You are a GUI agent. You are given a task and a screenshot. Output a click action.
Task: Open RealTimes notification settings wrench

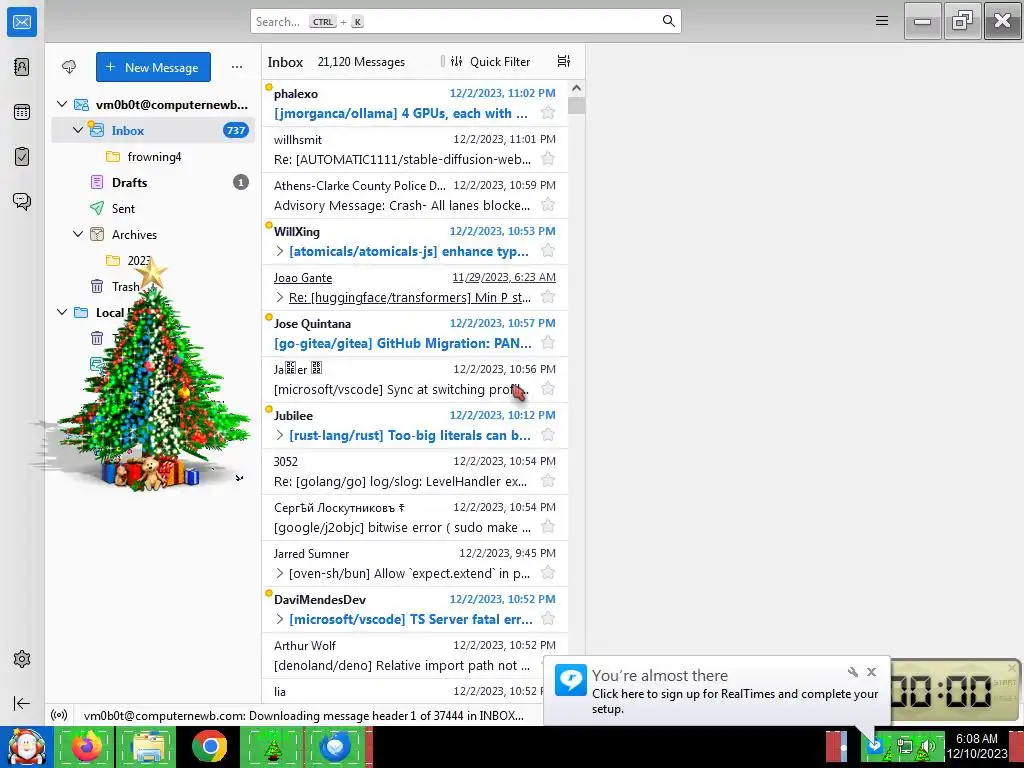point(852,672)
